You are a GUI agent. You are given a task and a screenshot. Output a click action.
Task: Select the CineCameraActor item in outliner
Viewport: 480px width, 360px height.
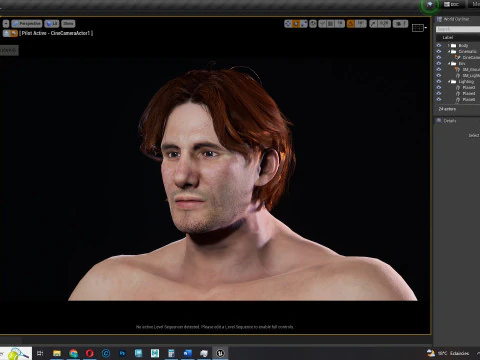[471, 57]
